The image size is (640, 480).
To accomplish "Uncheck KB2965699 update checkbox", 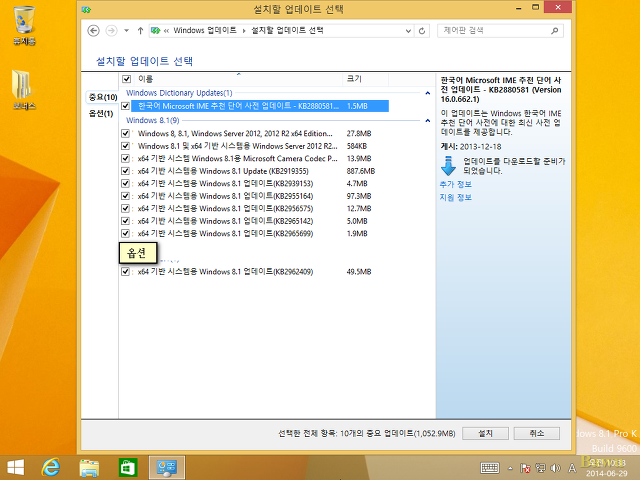I will [125, 234].
